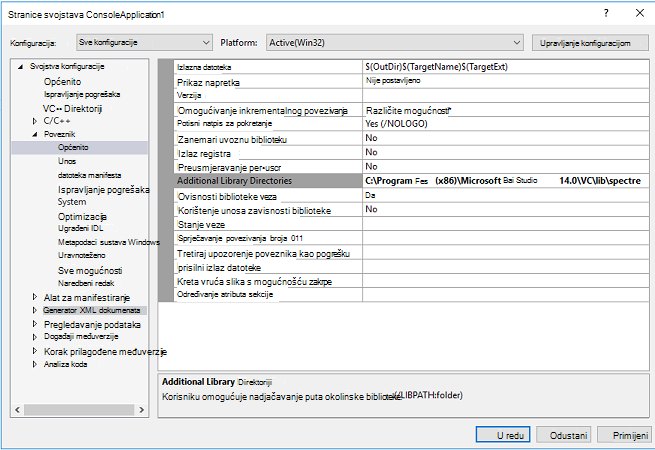
Task: Open the Konfiguracija dropdown
Action: 145,43
